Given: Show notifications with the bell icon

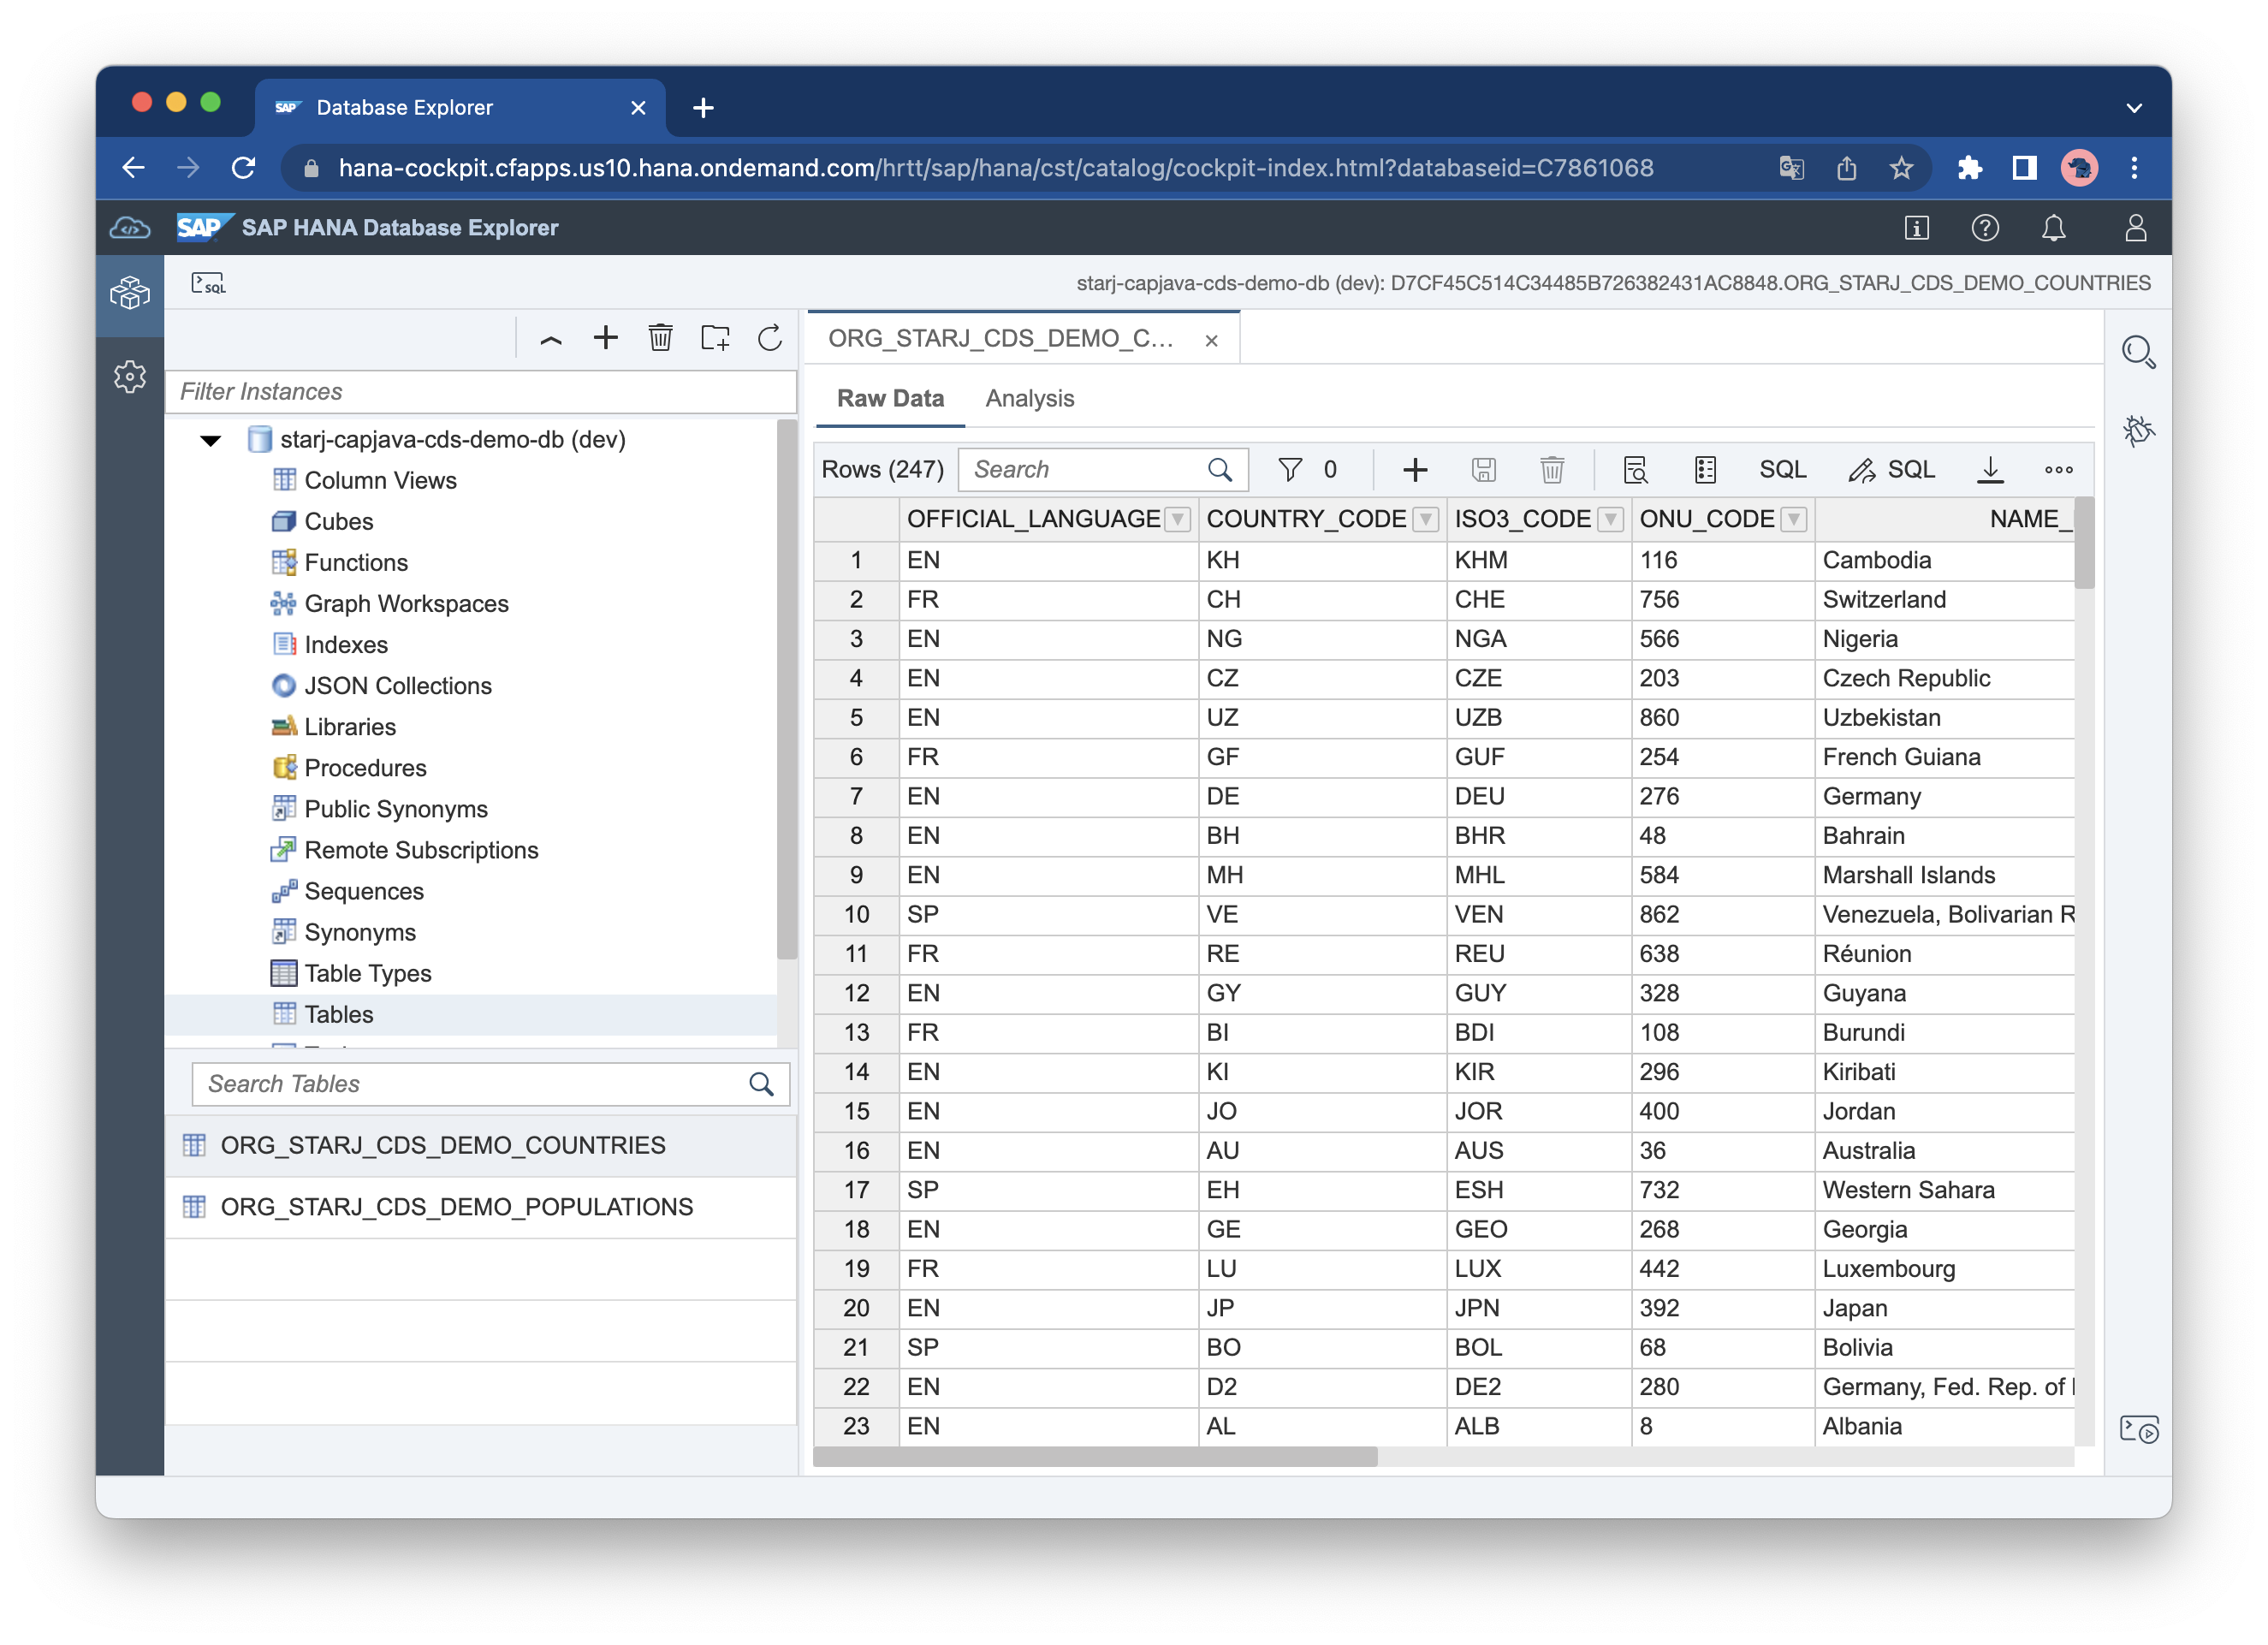Looking at the screenshot, I should click(x=2053, y=228).
